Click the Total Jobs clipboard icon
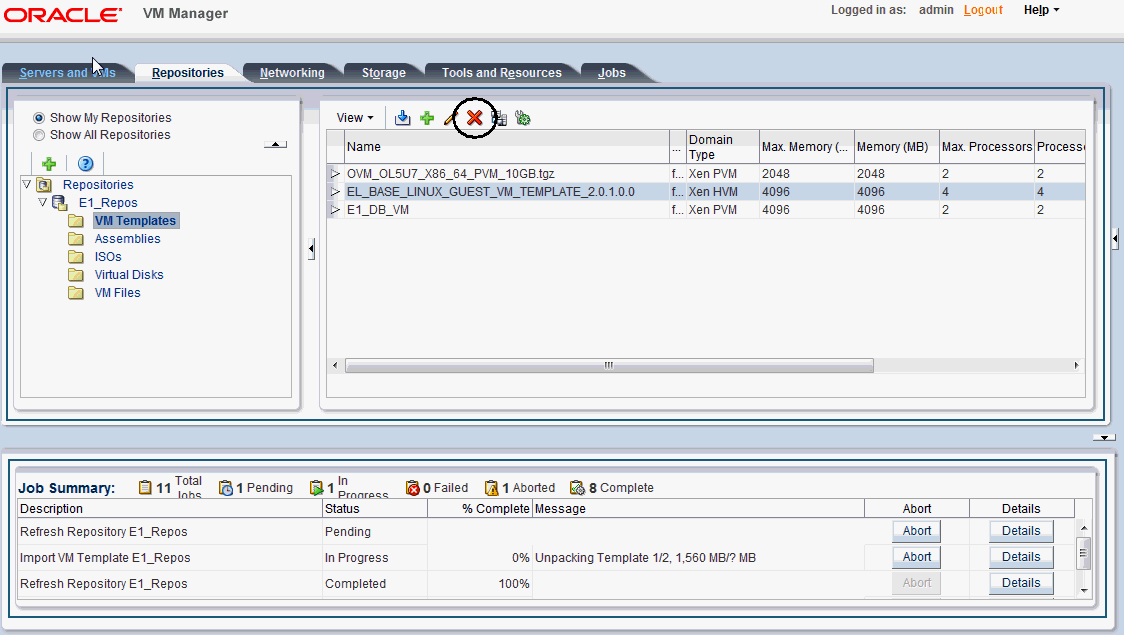1124x635 pixels. coord(145,487)
